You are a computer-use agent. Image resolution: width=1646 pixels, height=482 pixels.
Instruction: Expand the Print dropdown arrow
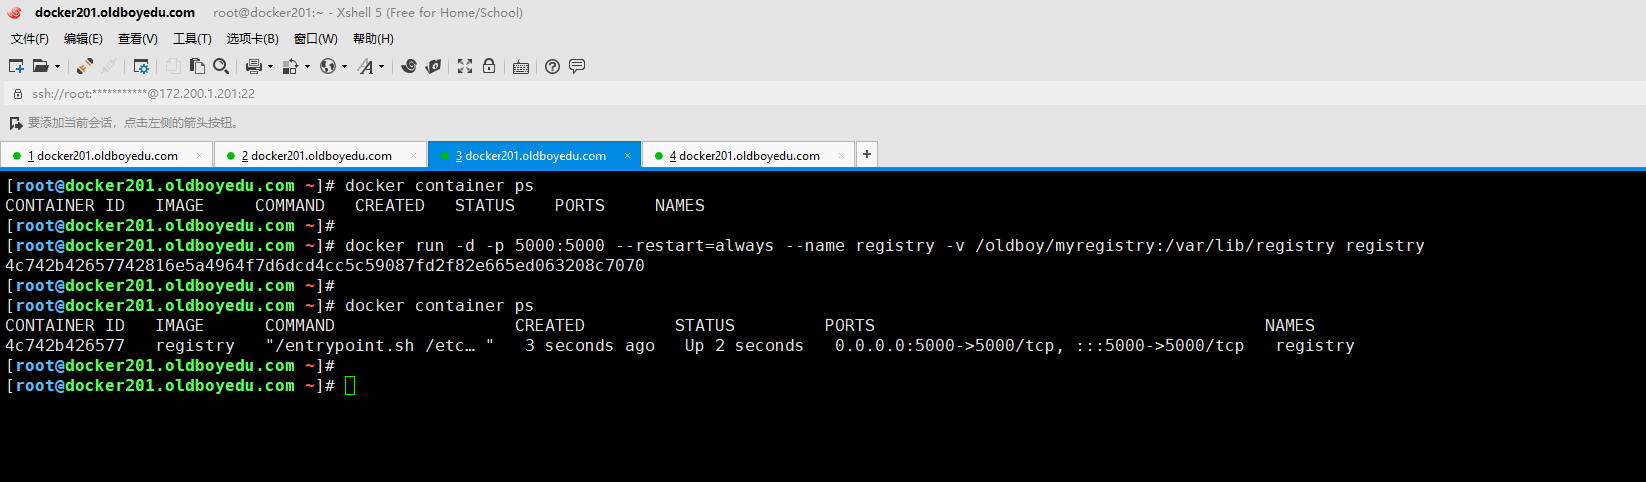pyautogui.click(x=270, y=67)
